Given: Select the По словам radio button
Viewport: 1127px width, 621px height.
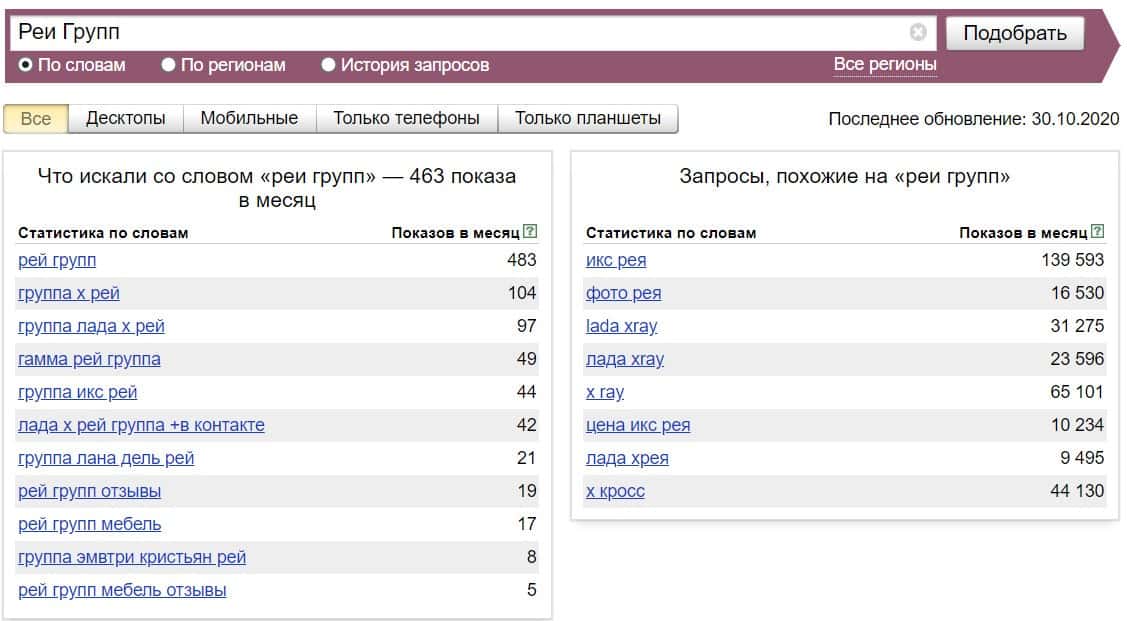Looking at the screenshot, I should 26,65.
